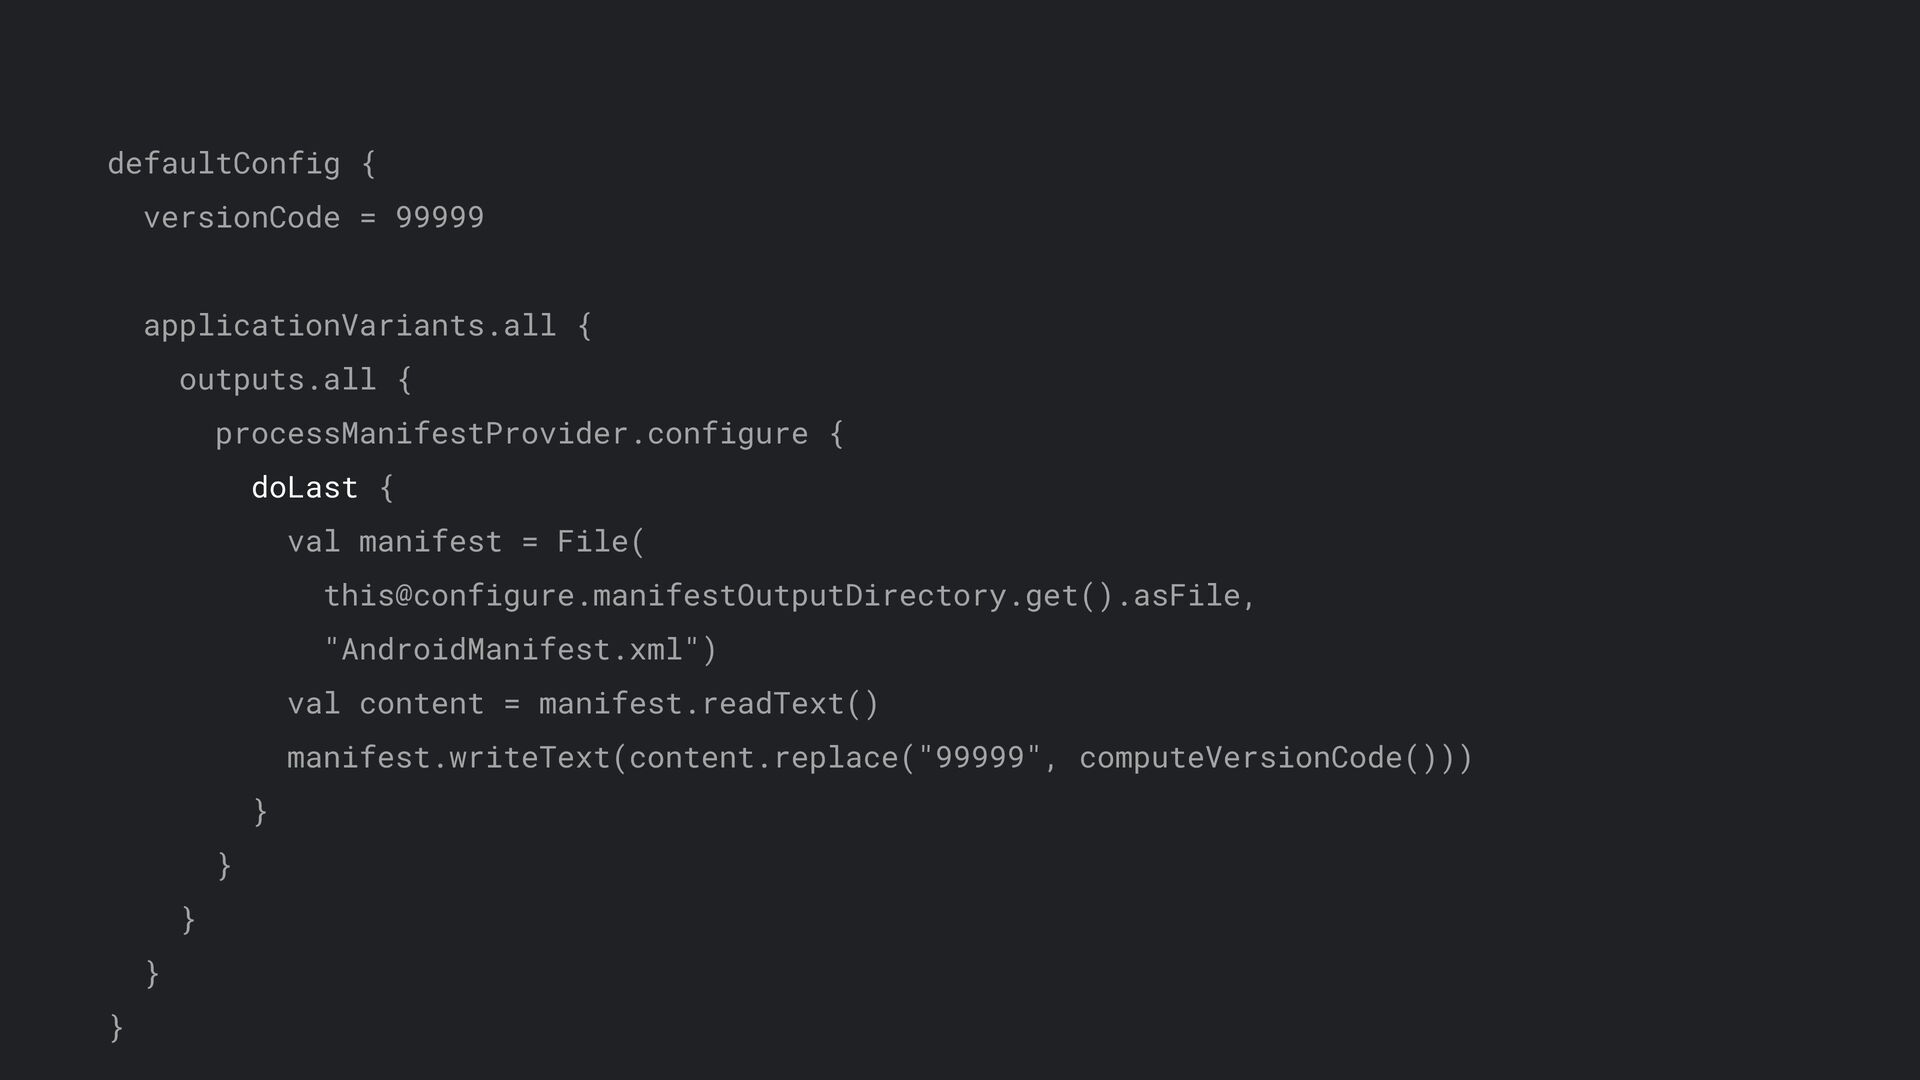Select the 99999 value after versionCode

click(x=440, y=218)
